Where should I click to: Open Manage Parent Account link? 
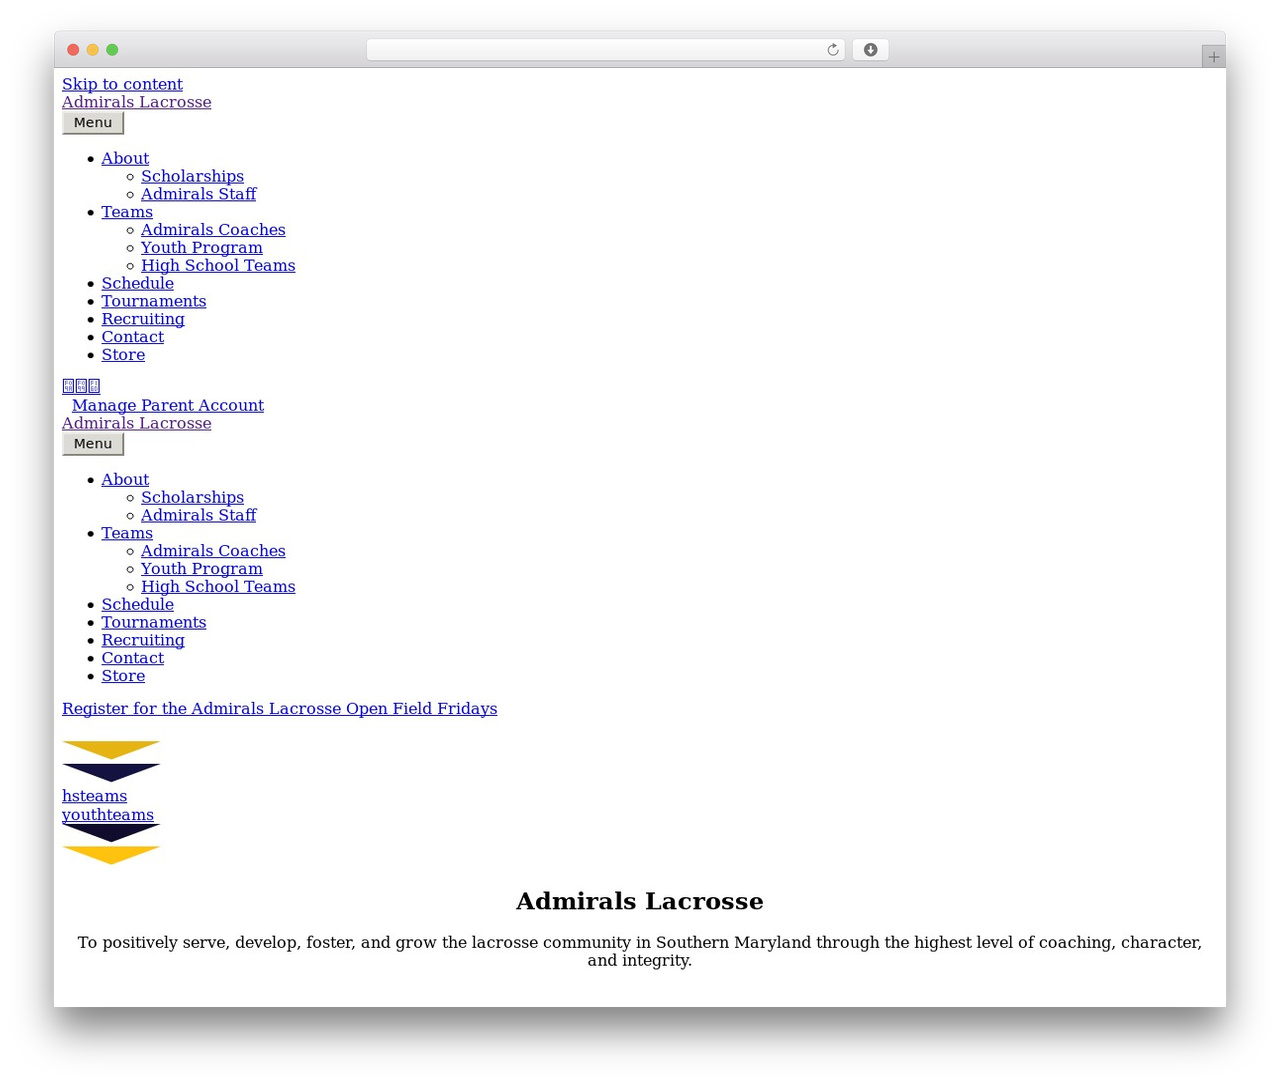pos(168,405)
